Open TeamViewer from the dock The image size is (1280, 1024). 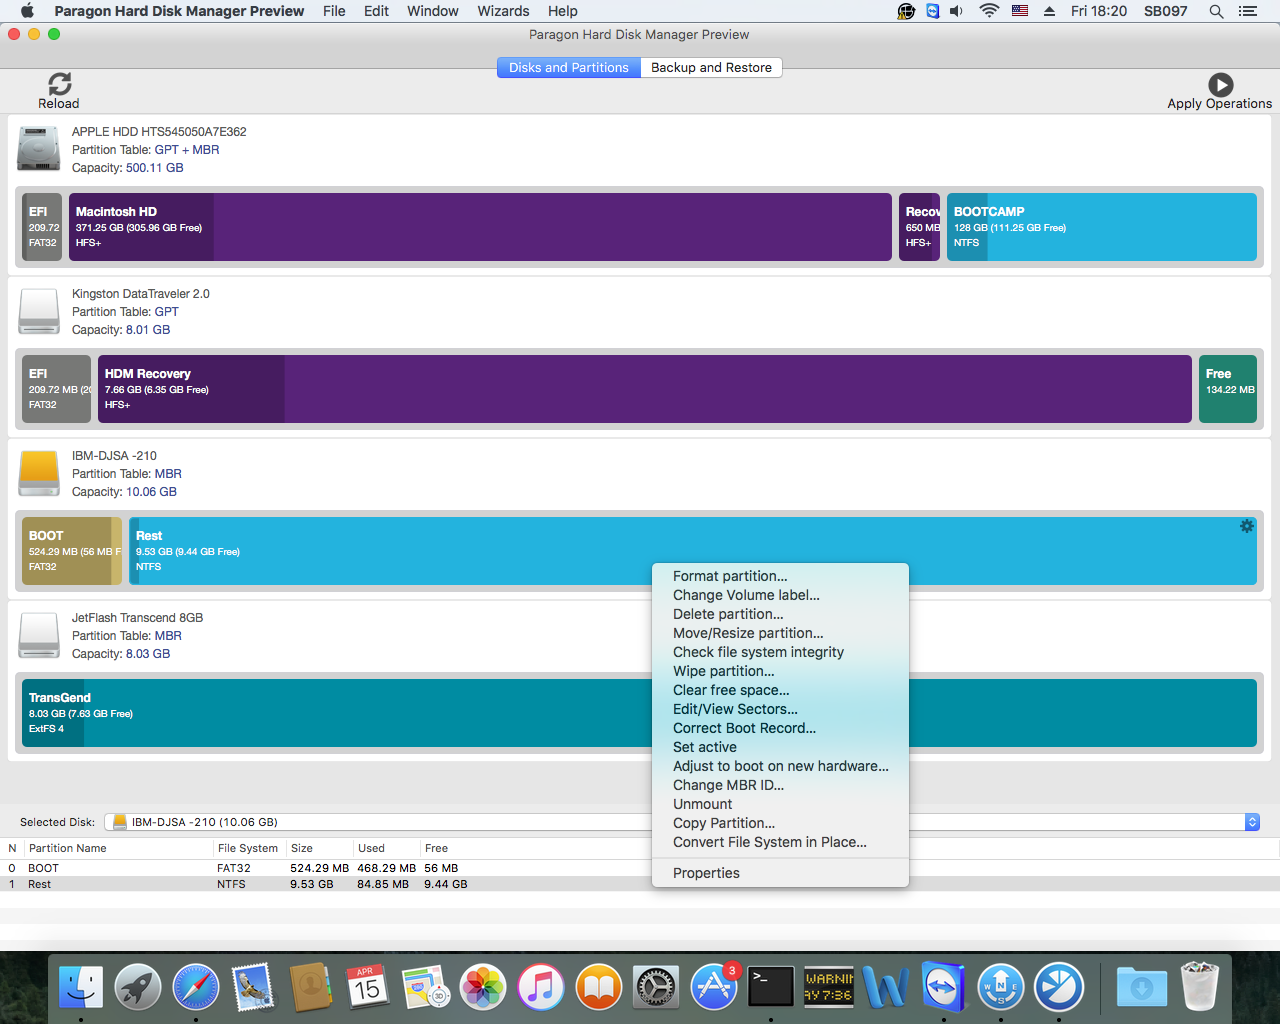[x=944, y=988]
